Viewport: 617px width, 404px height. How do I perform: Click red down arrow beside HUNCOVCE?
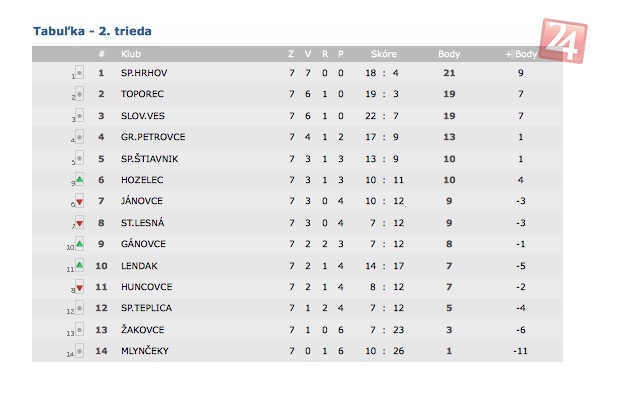click(x=79, y=286)
